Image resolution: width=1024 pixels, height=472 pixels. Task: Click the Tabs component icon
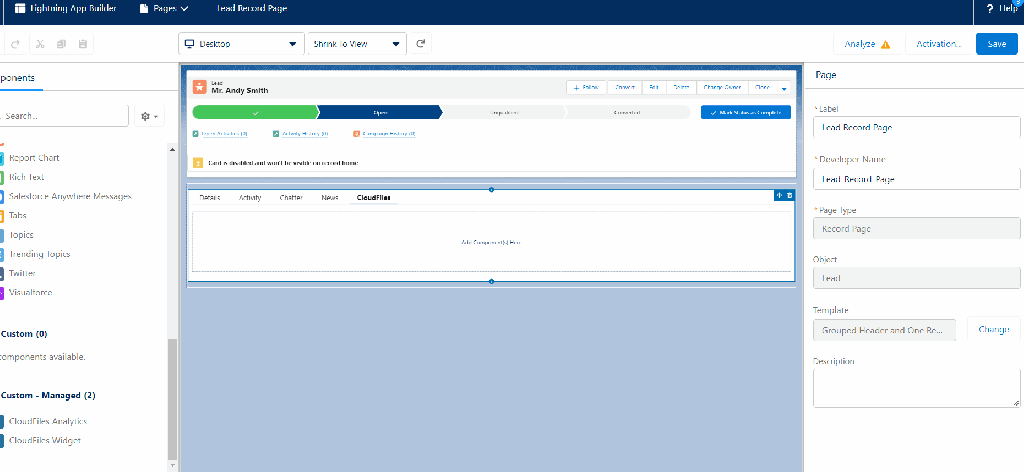pyautogui.click(x=1, y=215)
